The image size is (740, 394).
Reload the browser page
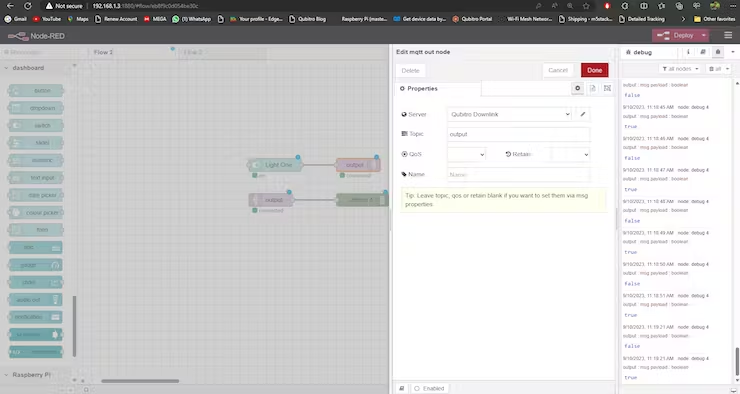click(x=27, y=6)
